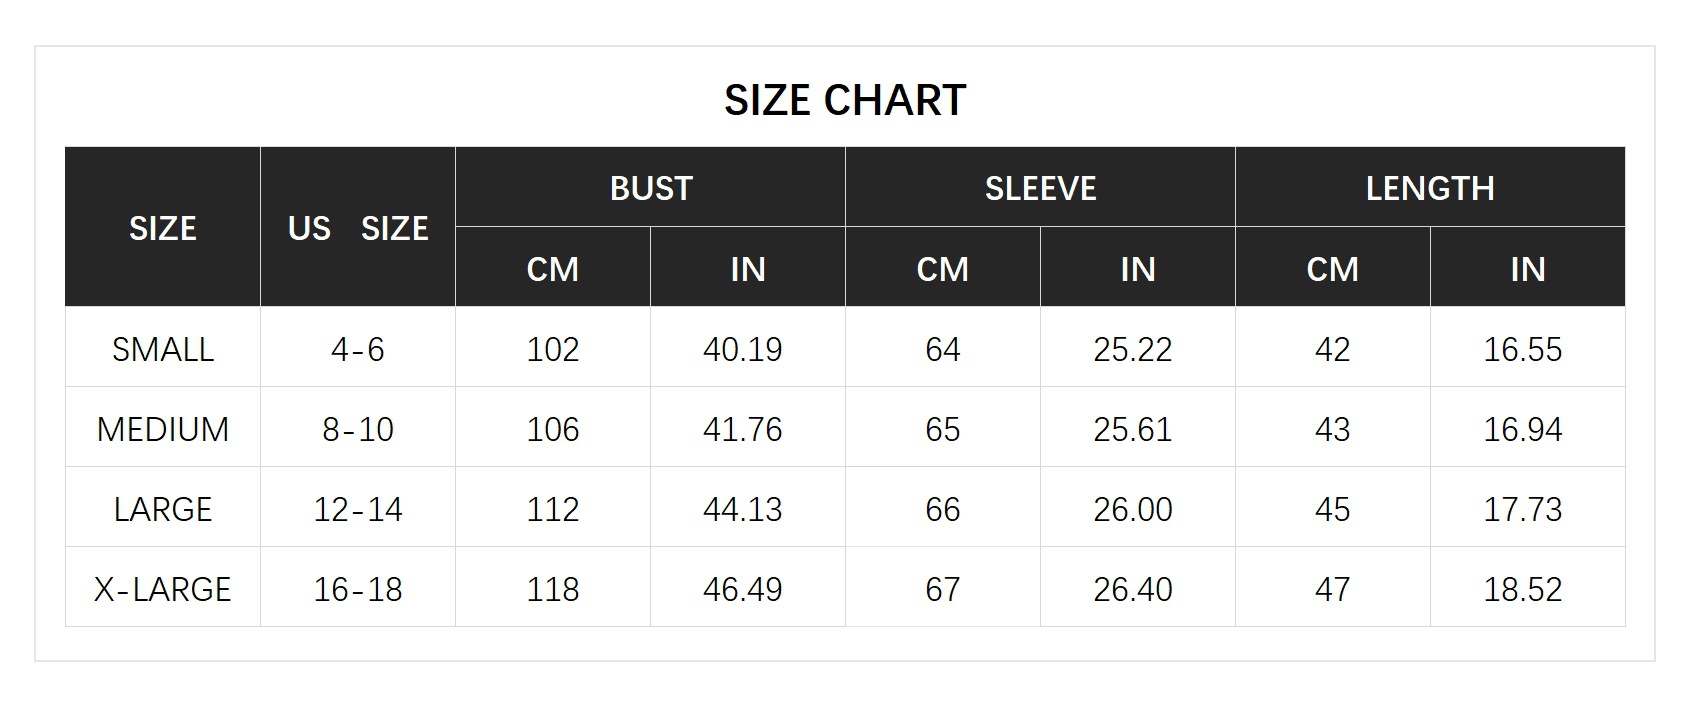Click the 4-6 US size cell
The image size is (1687, 714).
point(358,347)
